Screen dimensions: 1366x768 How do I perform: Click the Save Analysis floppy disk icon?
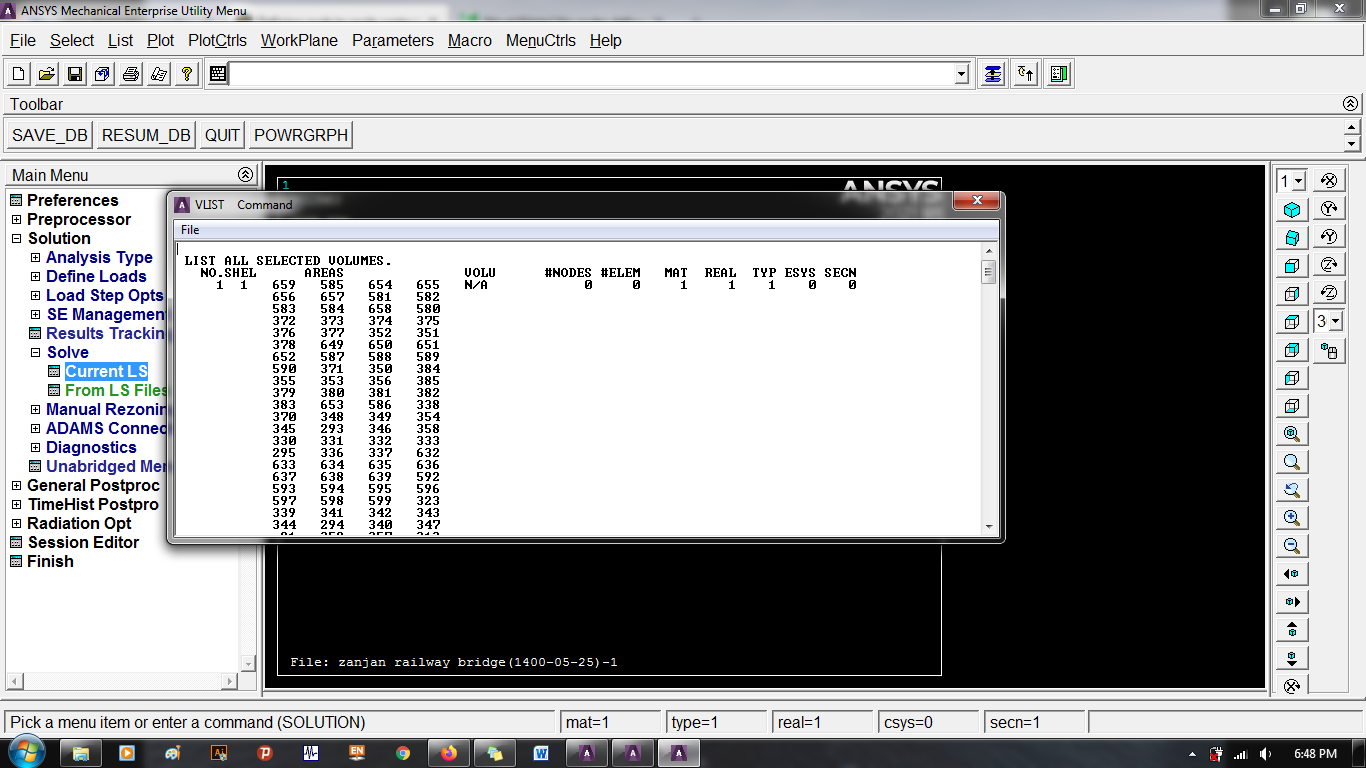pyautogui.click(x=75, y=74)
